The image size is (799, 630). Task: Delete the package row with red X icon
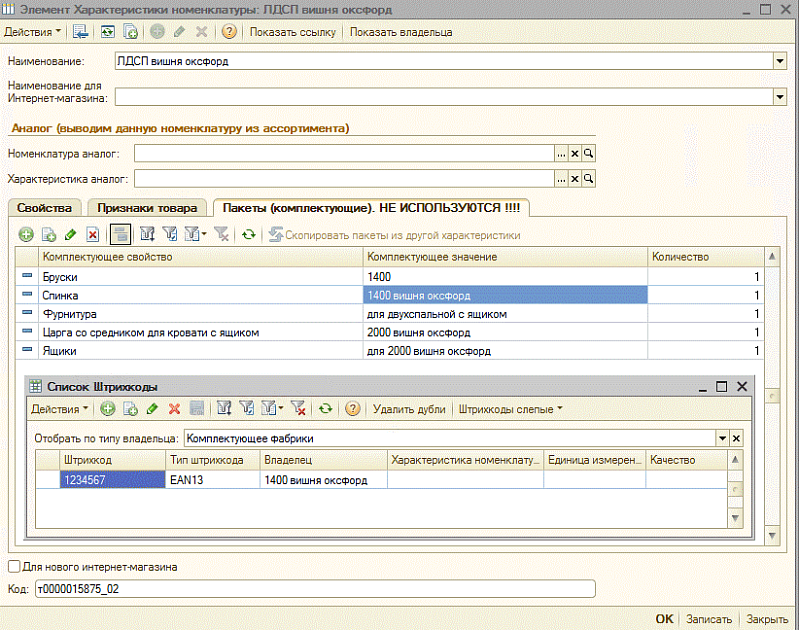coord(92,234)
